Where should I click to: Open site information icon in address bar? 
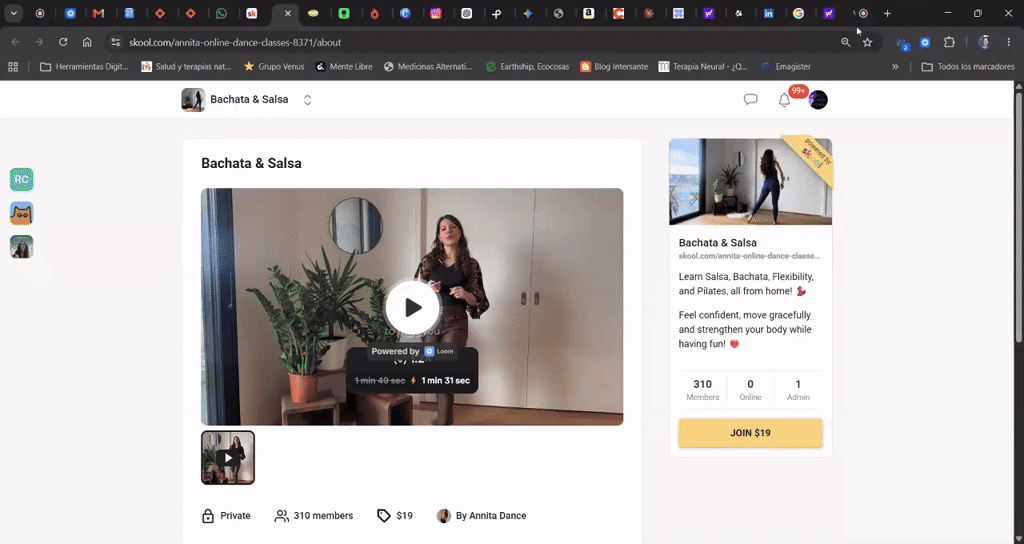coord(116,42)
